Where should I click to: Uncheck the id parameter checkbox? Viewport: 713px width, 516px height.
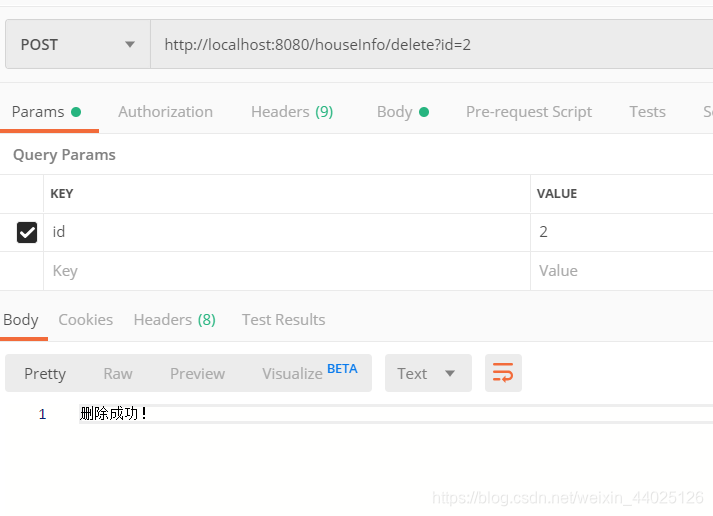[27, 232]
